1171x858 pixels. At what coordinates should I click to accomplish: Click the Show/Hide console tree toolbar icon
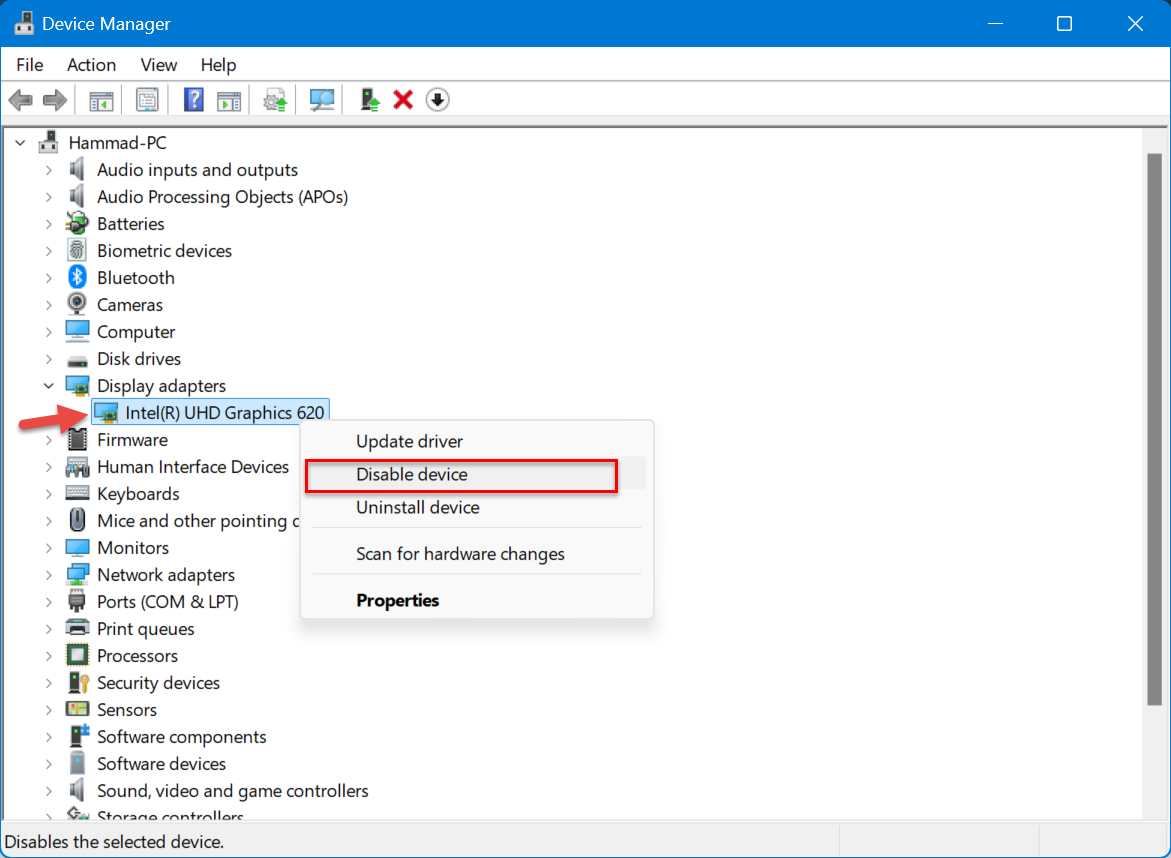coord(101,100)
